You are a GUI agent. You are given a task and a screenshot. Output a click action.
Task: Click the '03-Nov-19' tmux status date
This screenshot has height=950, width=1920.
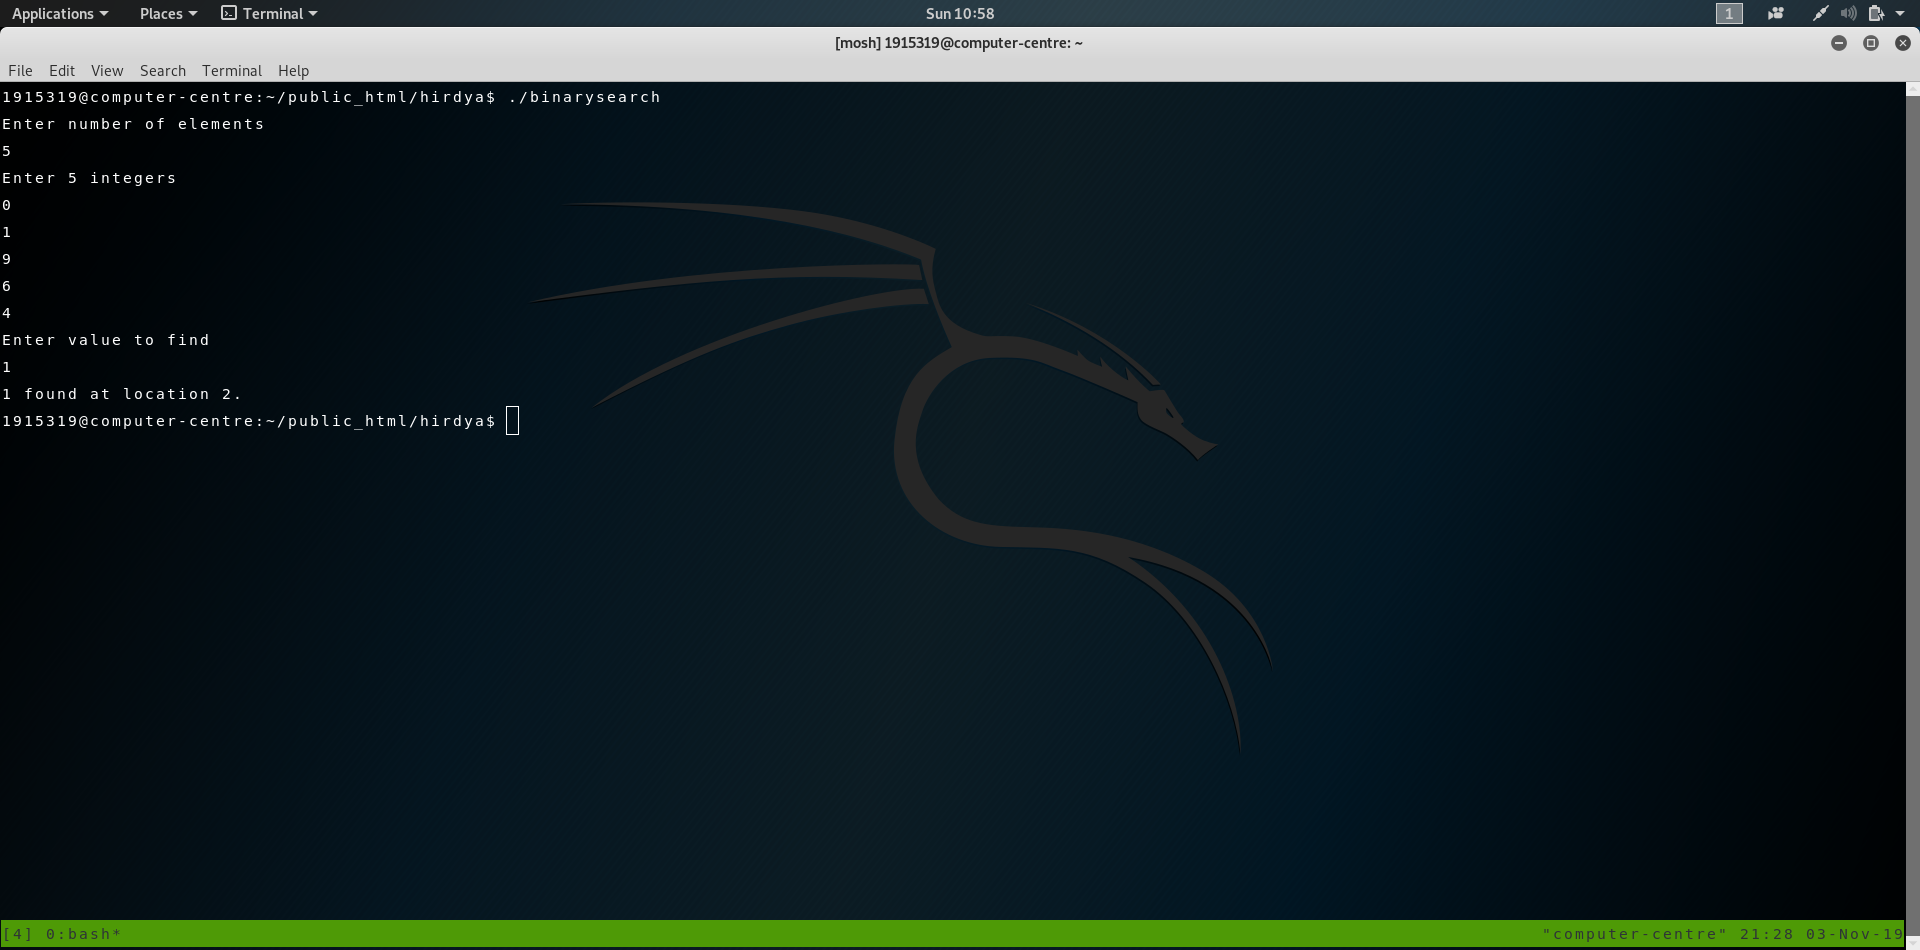click(x=1855, y=934)
